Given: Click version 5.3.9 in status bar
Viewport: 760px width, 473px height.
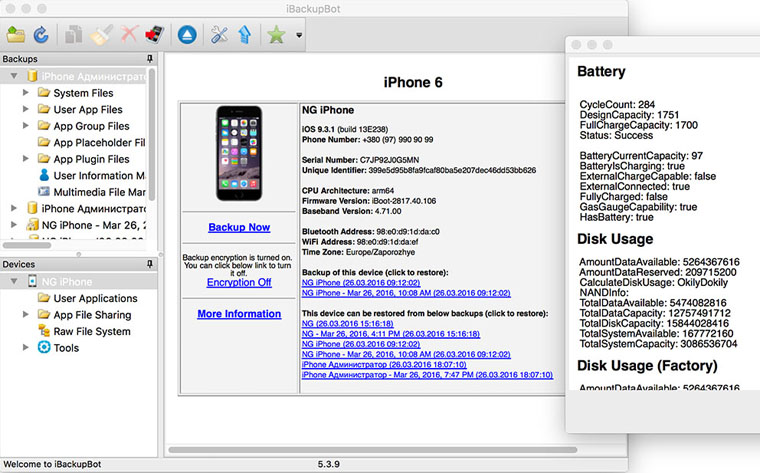Looking at the screenshot, I should [329, 464].
